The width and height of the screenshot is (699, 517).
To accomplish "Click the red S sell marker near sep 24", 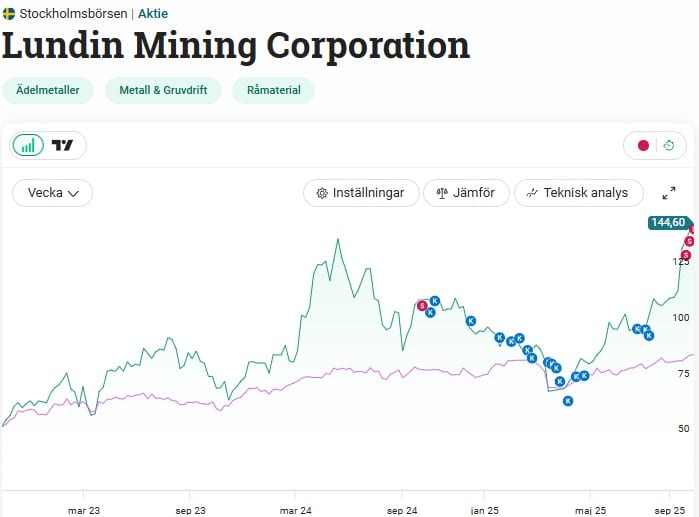I will 422,306.
